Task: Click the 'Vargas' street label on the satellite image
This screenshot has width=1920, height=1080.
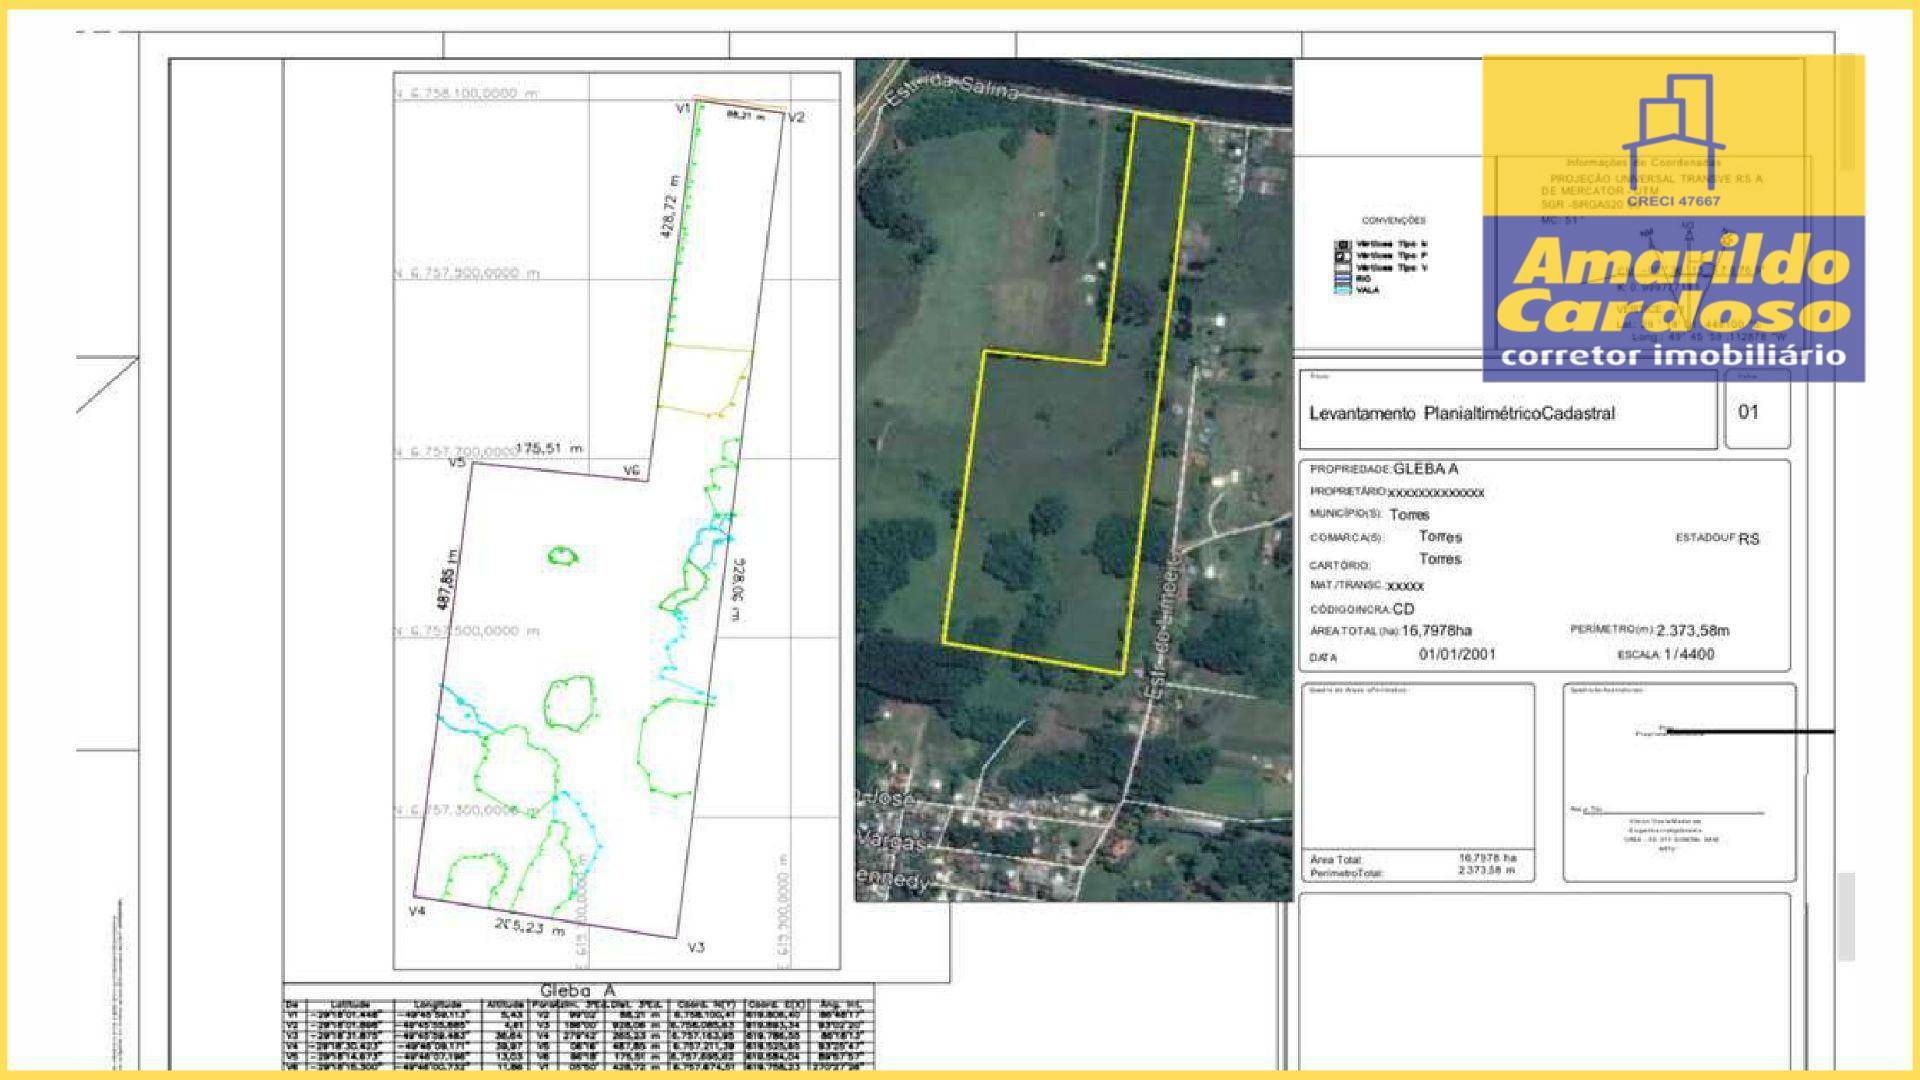Action: (x=892, y=843)
